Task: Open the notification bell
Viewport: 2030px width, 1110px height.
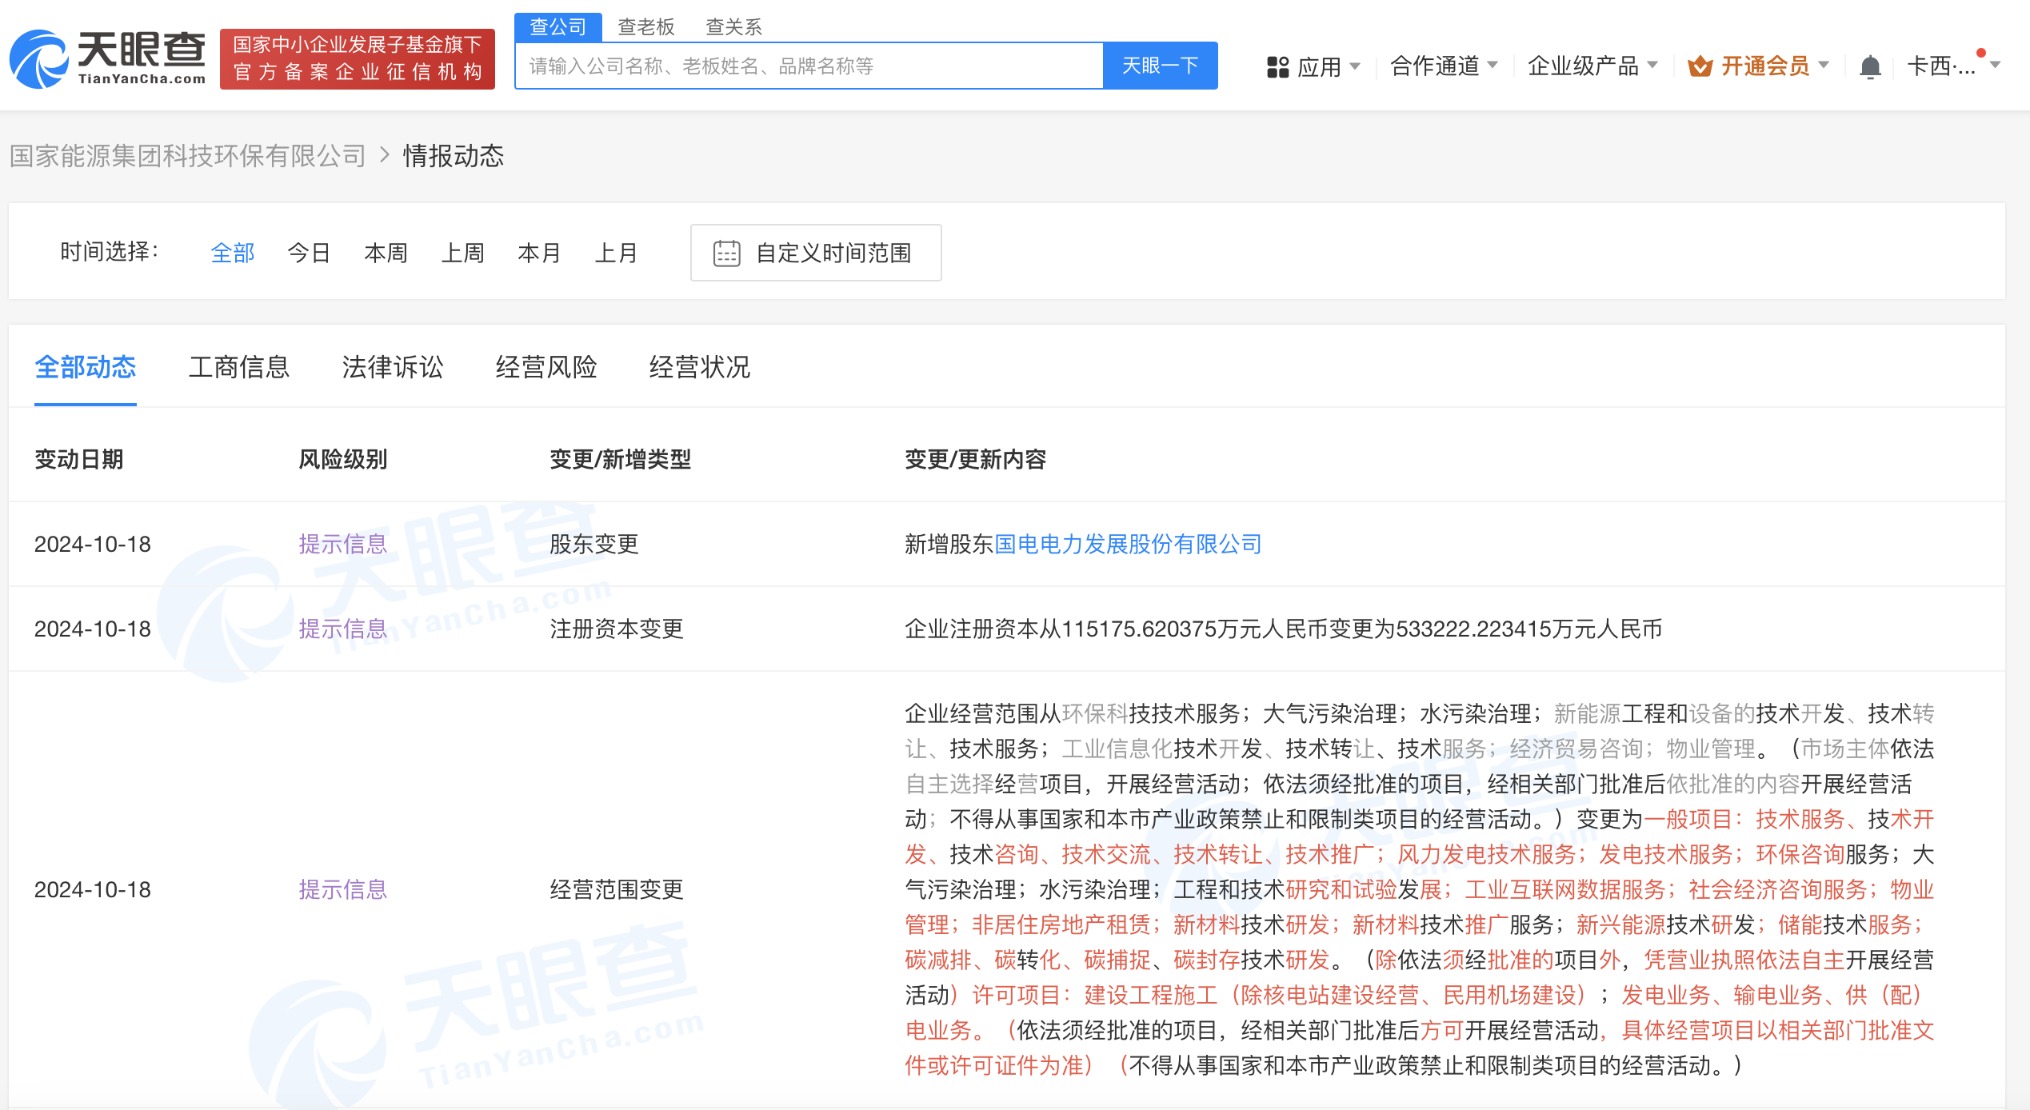Action: pyautogui.click(x=1870, y=67)
